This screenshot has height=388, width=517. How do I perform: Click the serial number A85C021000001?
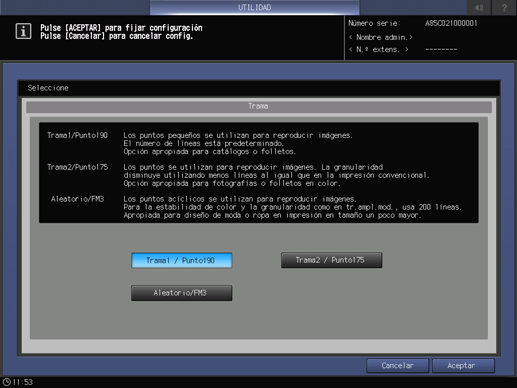(451, 23)
